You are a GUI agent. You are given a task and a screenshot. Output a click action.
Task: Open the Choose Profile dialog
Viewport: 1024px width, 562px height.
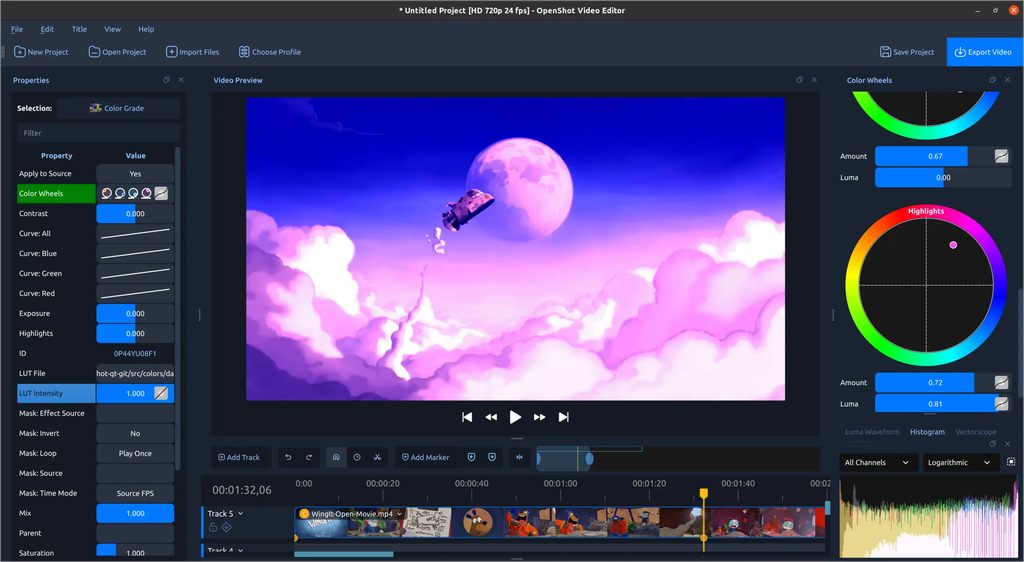coord(270,52)
